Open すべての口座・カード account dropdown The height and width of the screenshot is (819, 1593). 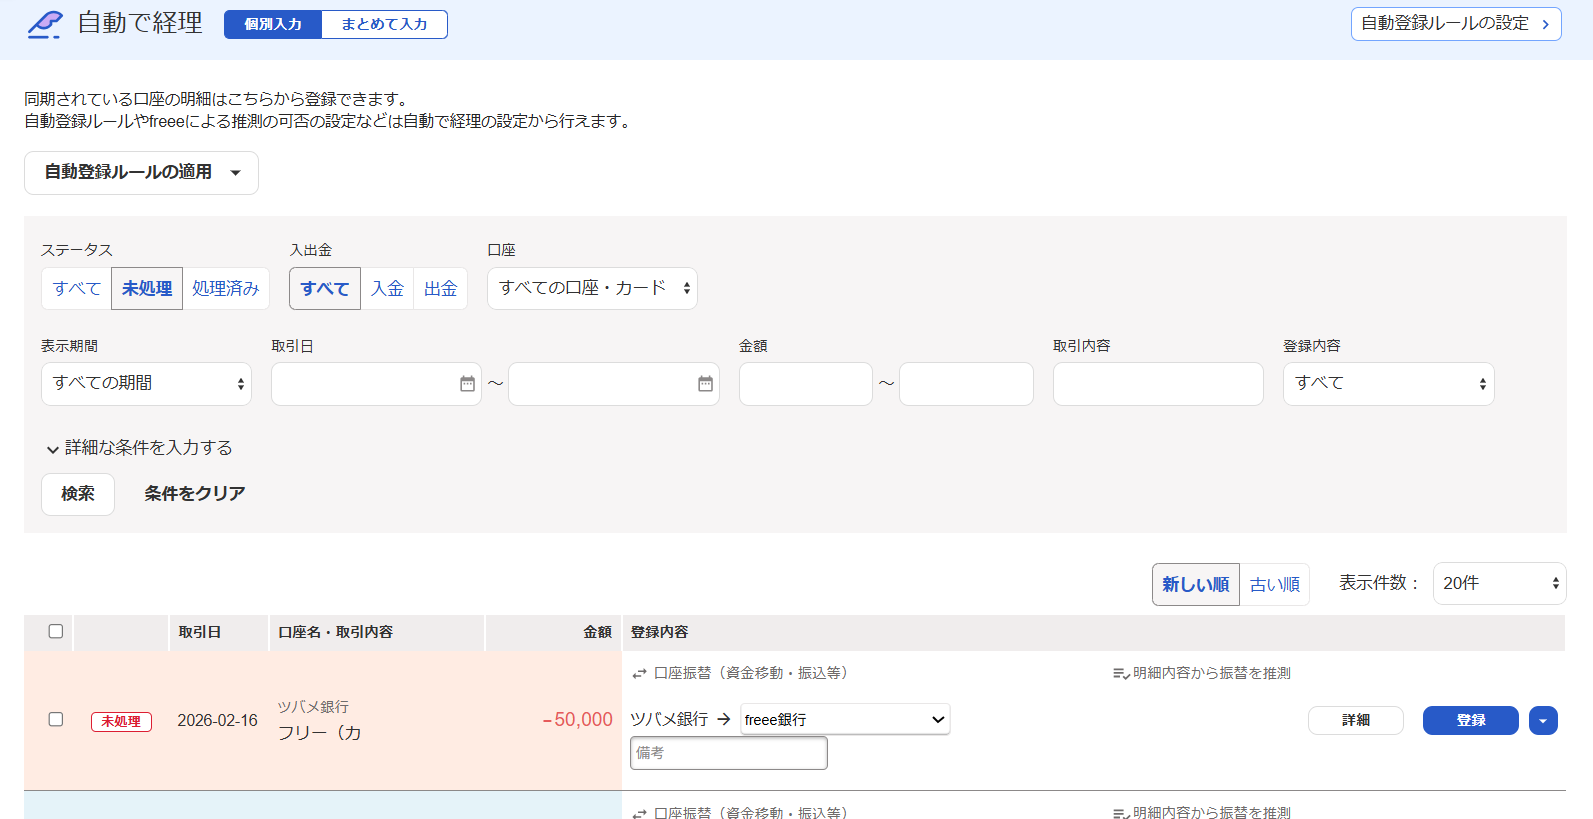click(592, 288)
